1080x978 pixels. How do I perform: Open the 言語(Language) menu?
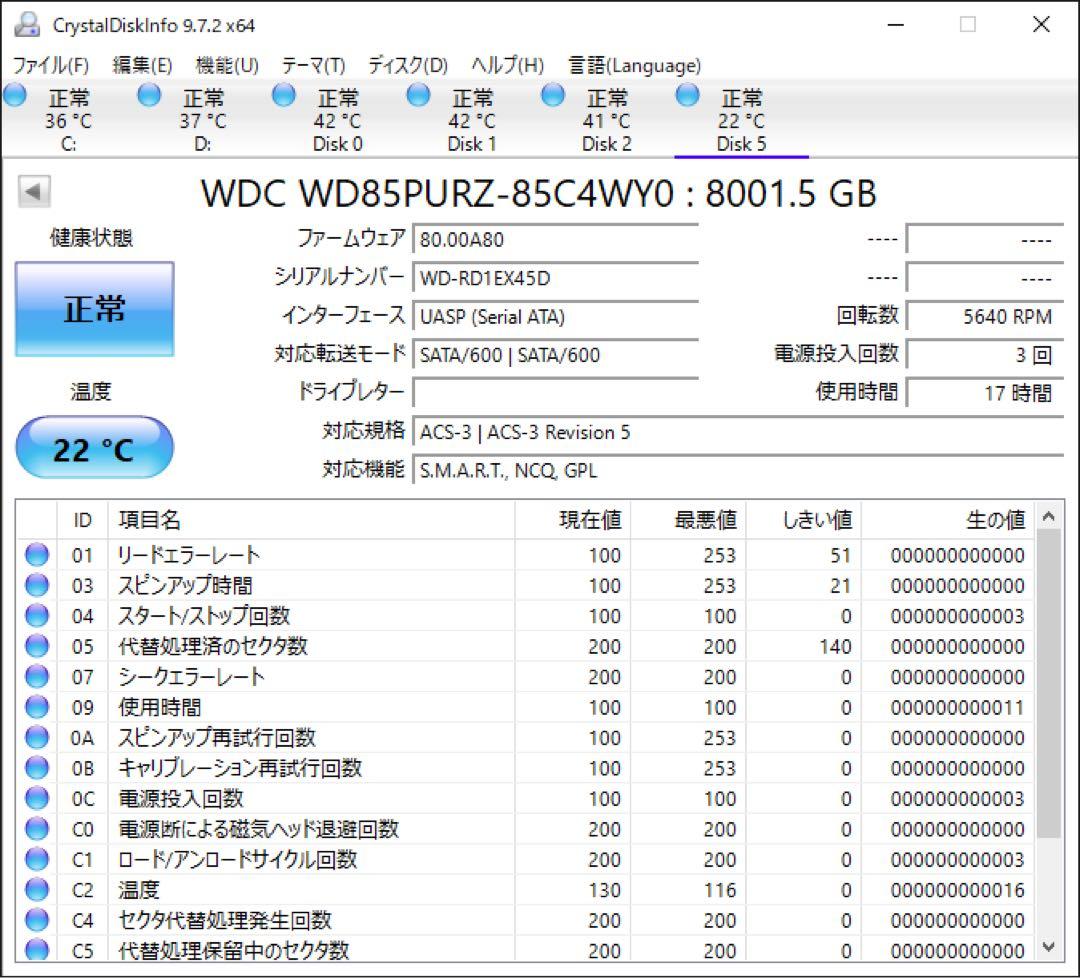pyautogui.click(x=633, y=65)
